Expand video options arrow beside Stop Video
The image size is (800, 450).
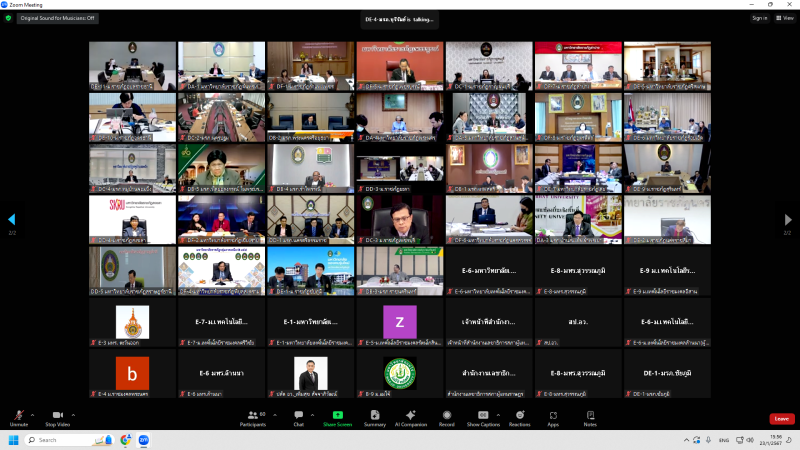tap(74, 414)
